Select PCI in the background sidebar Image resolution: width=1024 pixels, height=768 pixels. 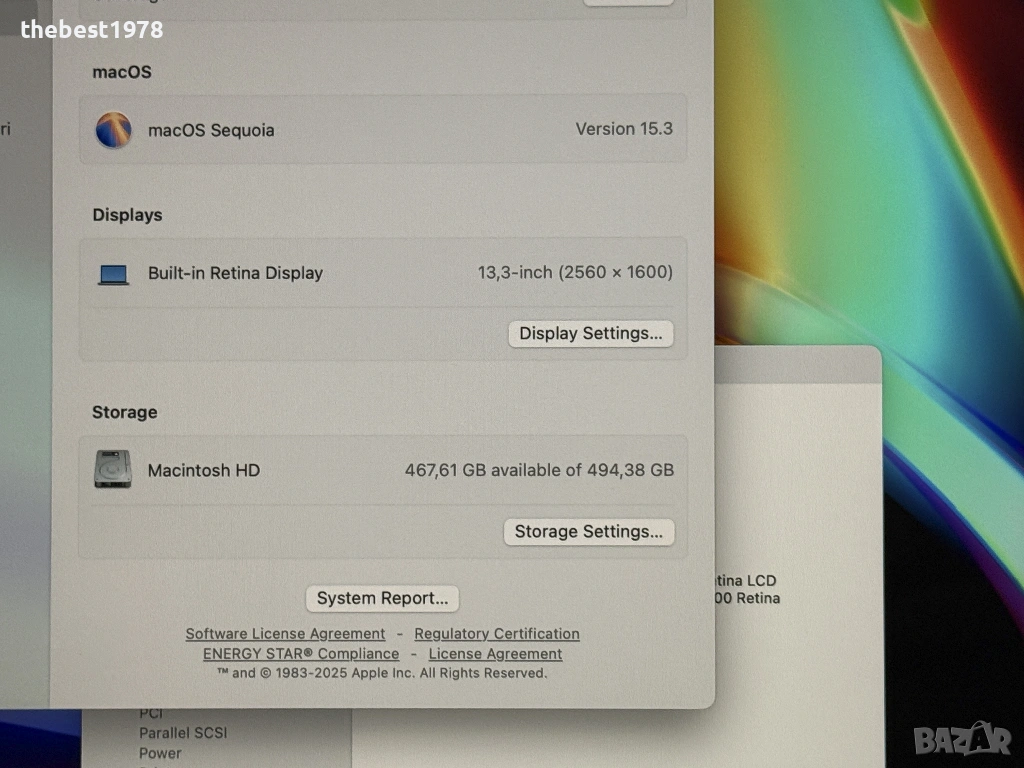click(x=151, y=713)
